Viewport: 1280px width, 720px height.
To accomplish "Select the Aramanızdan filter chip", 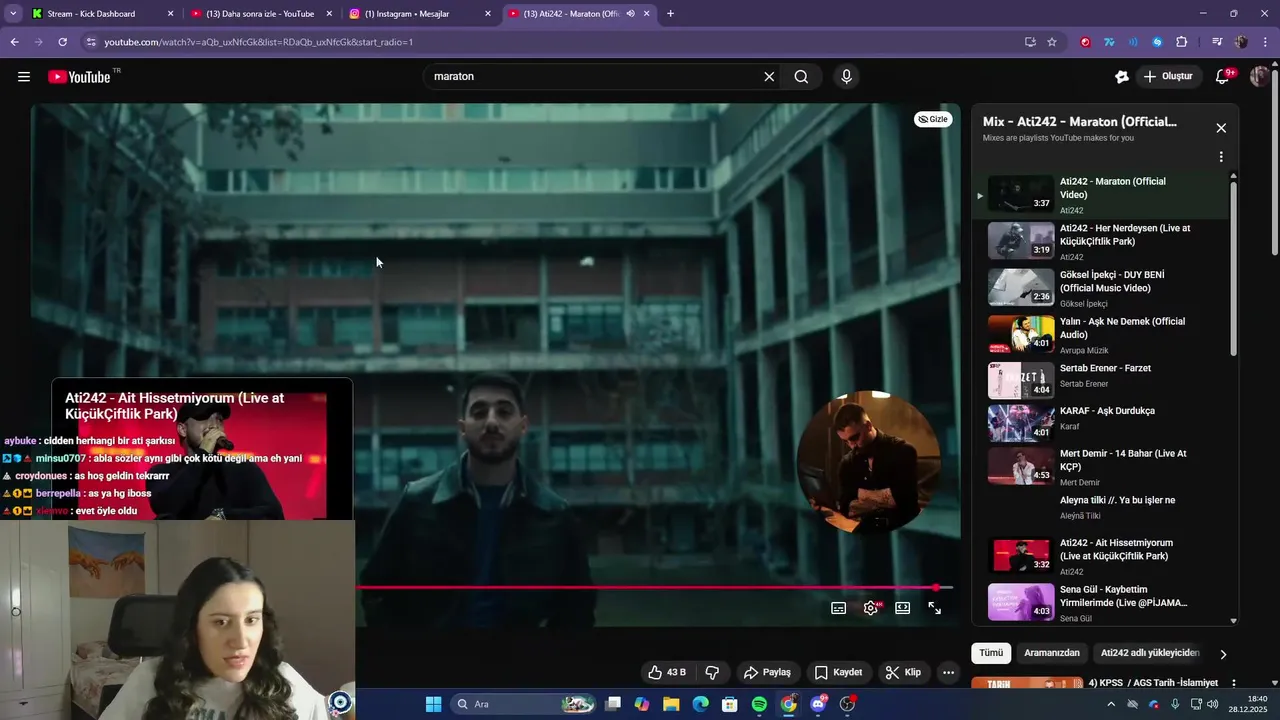I will coord(1052,653).
